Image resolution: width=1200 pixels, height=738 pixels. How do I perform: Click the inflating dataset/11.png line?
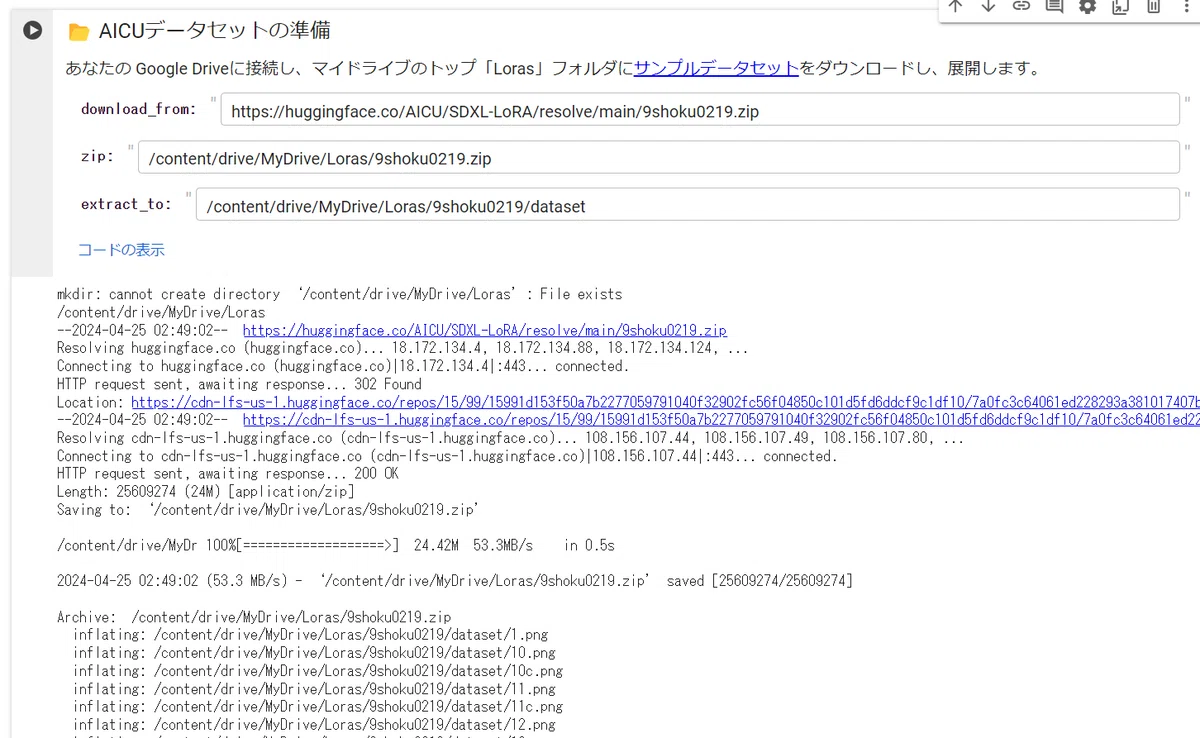[314, 689]
